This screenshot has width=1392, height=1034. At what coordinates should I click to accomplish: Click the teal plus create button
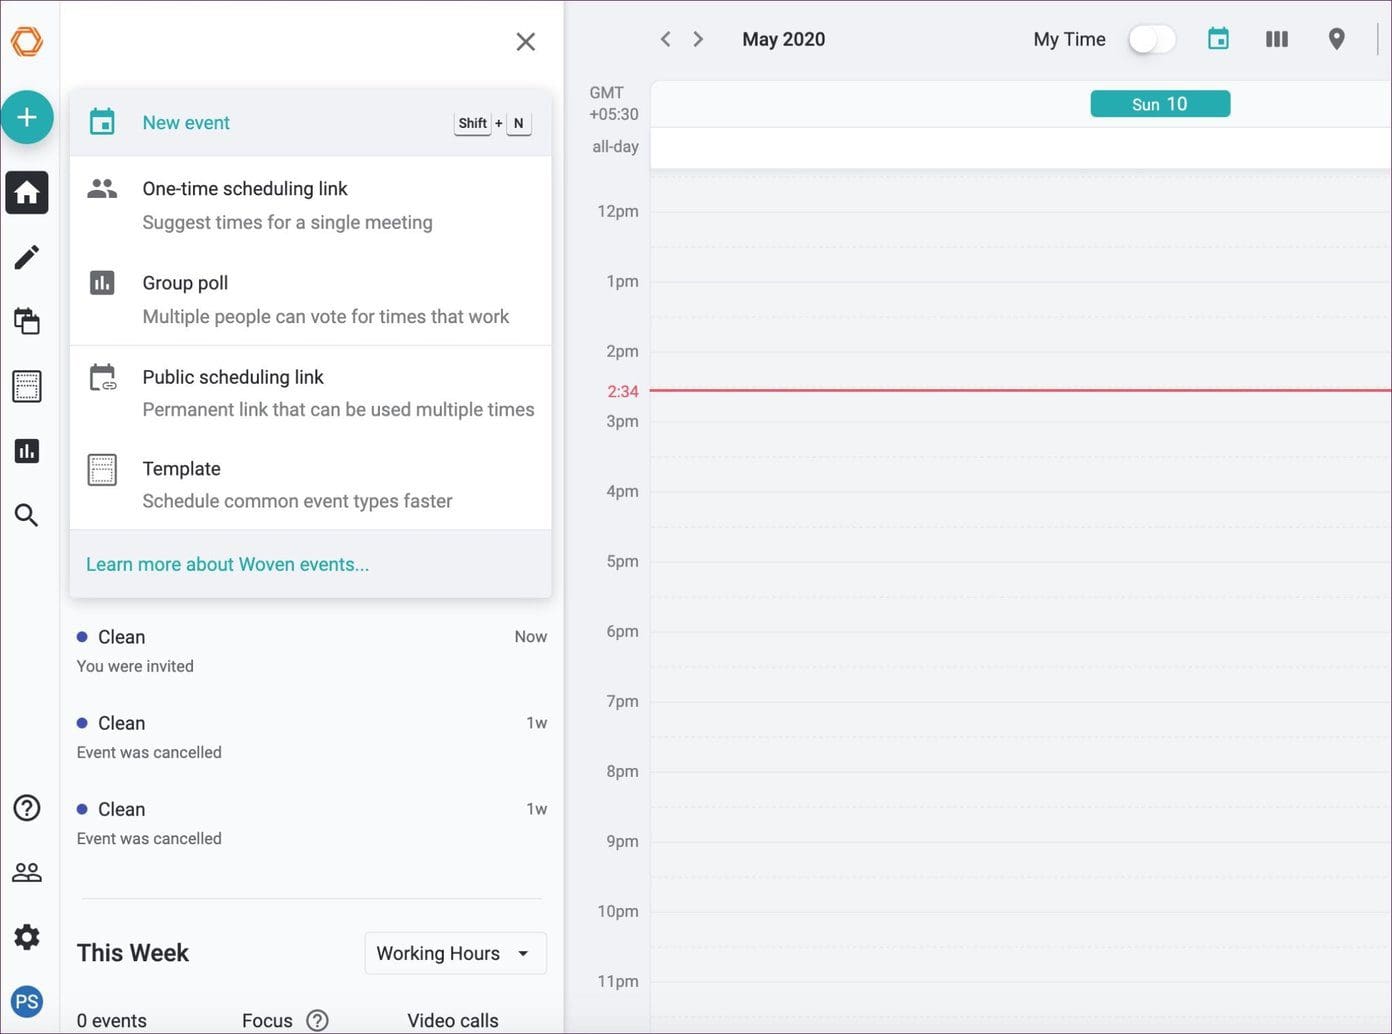(27, 117)
